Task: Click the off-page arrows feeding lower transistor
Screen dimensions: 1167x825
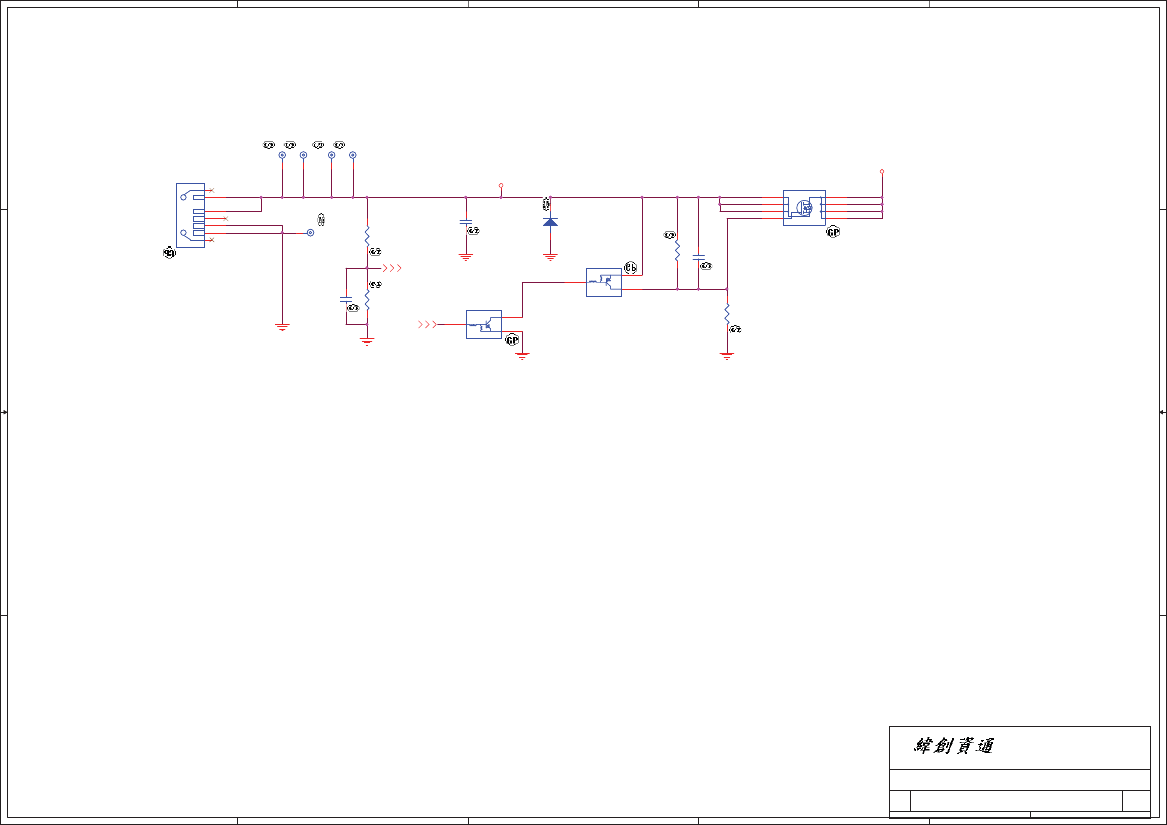Action: pyautogui.click(x=428, y=325)
